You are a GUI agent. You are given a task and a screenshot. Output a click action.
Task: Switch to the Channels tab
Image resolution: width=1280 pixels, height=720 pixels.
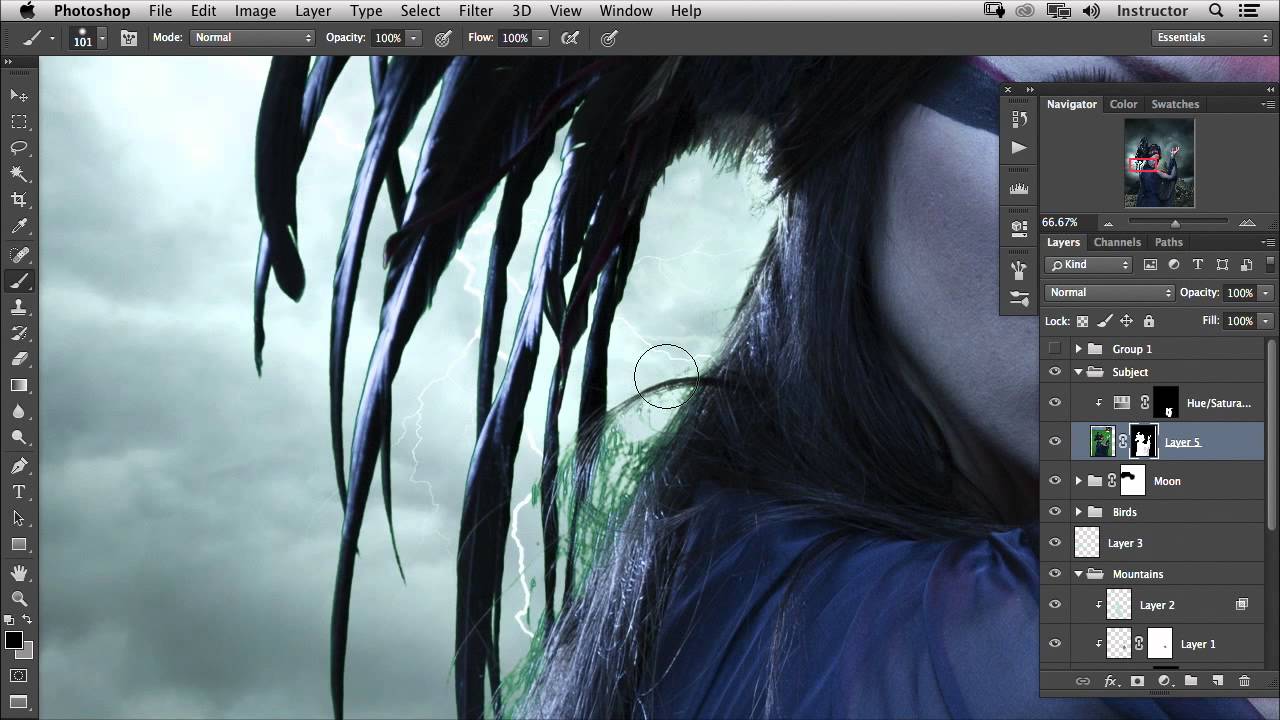pyautogui.click(x=1117, y=242)
